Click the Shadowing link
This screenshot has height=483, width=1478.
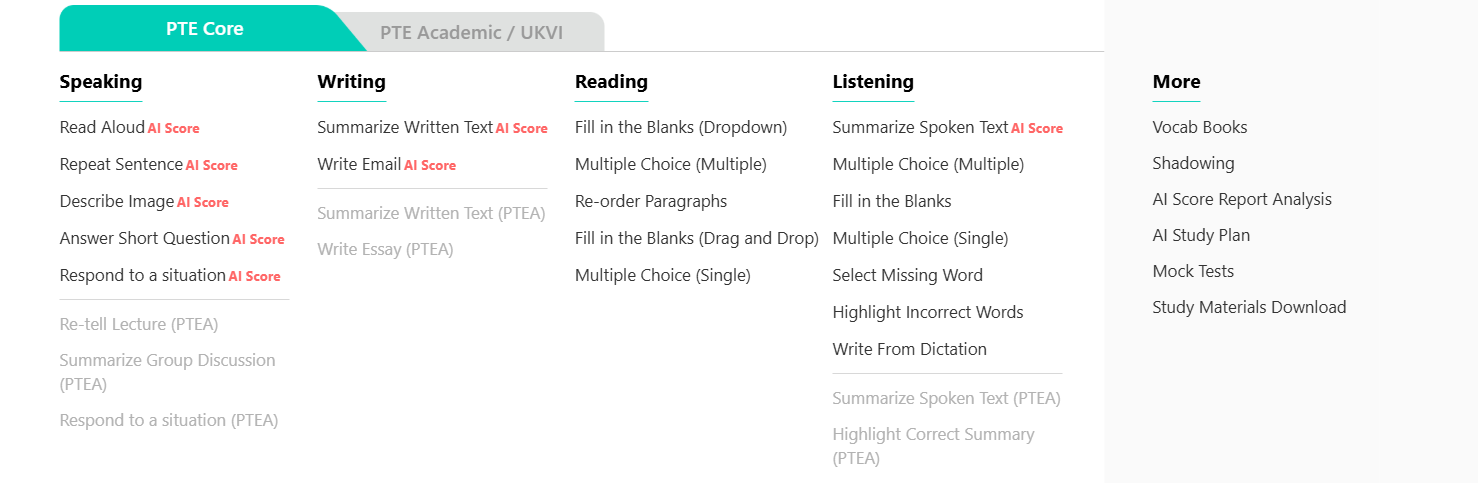[x=1193, y=164]
